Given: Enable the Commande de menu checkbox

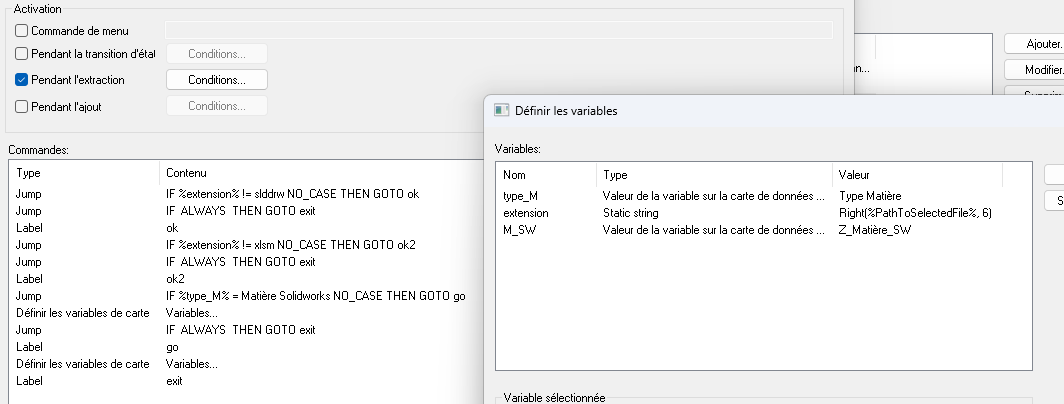Looking at the screenshot, I should 22,31.
